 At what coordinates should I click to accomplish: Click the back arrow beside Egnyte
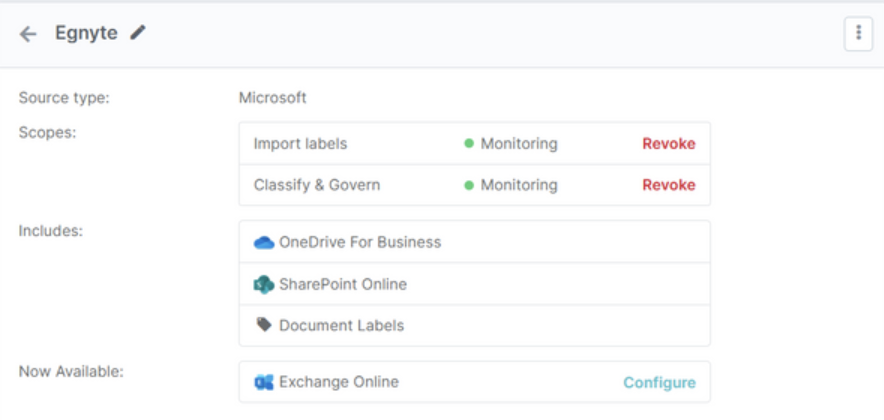click(x=28, y=34)
